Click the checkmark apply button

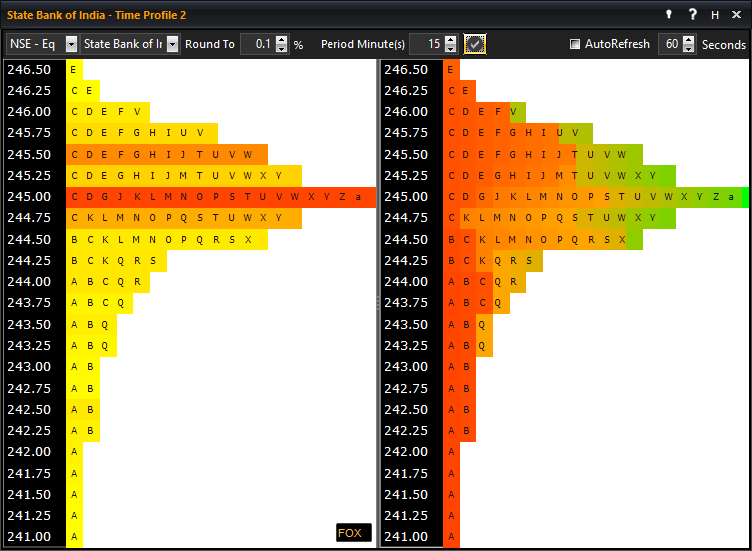click(x=475, y=44)
